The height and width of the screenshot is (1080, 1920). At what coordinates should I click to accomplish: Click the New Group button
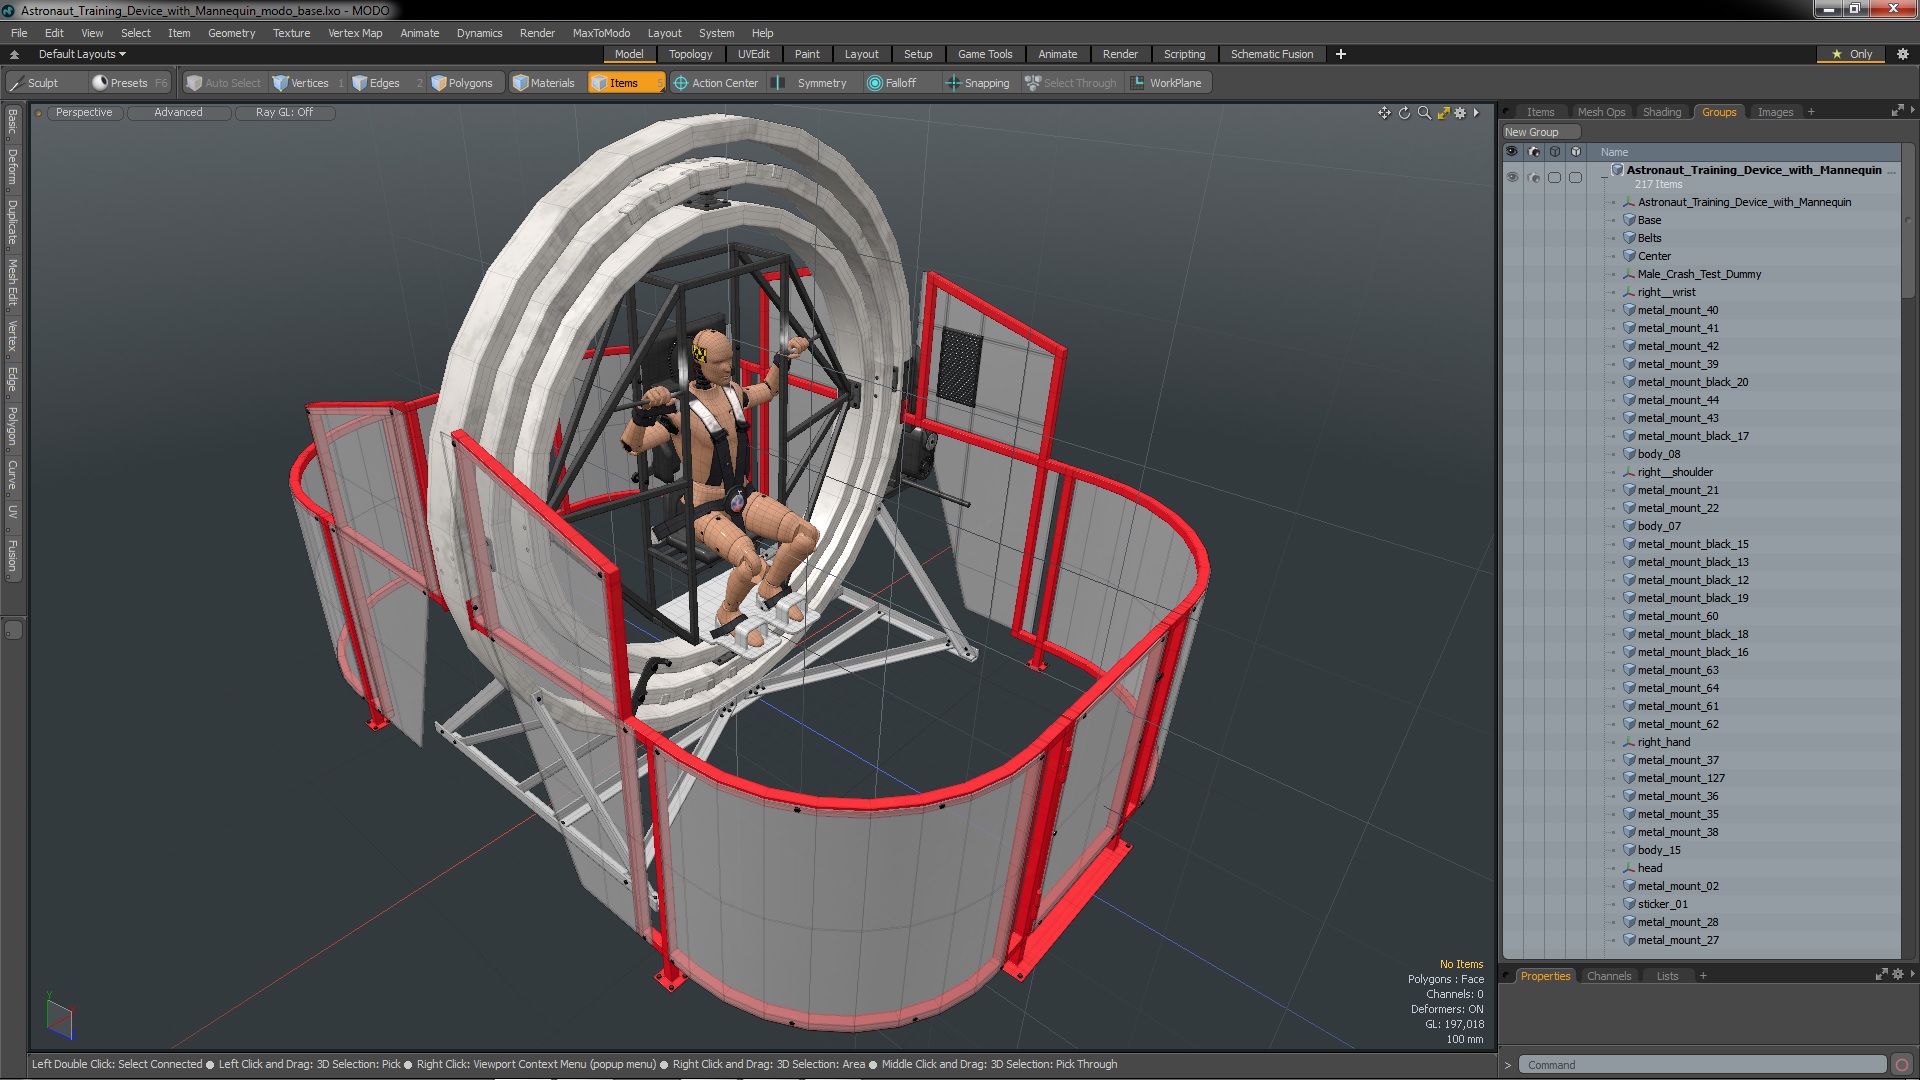coord(1540,132)
